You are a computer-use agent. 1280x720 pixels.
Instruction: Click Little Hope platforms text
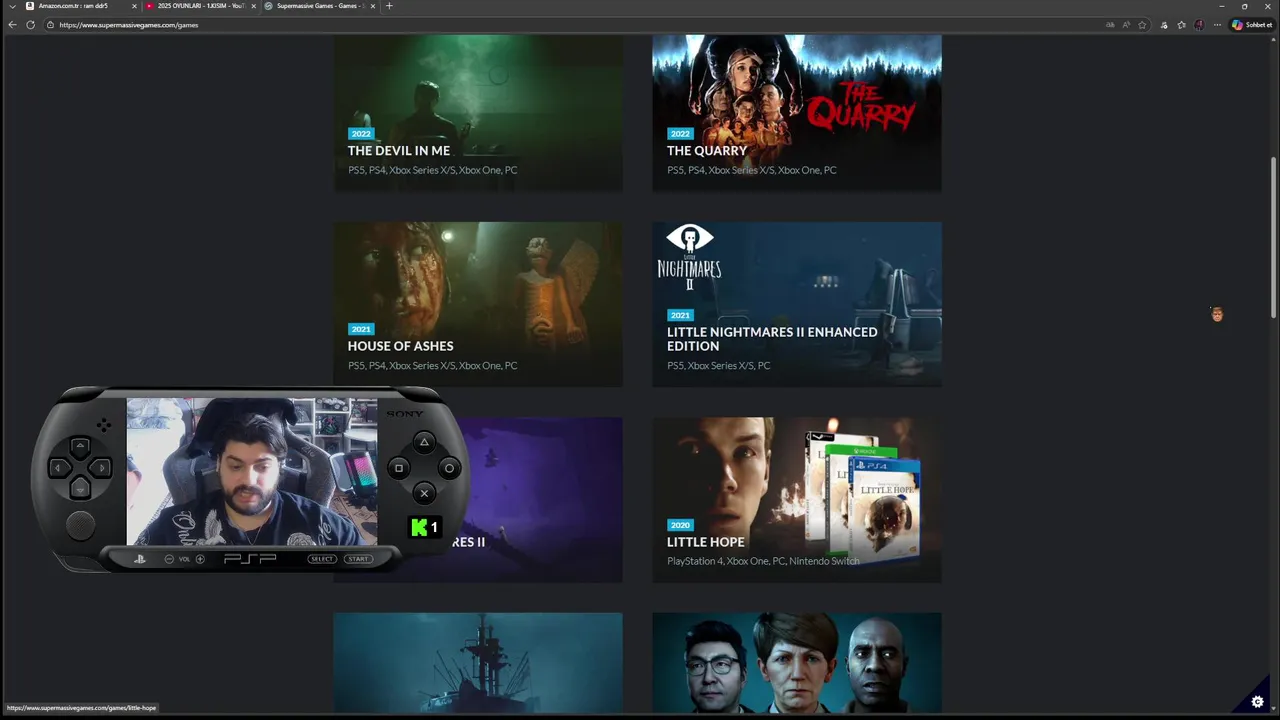(x=763, y=561)
